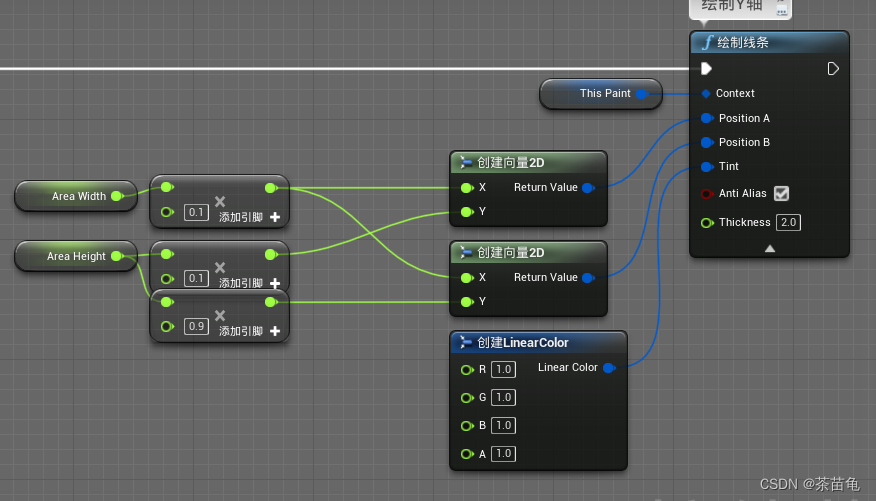Image resolution: width=876 pixels, height=501 pixels.
Task: Click 添加引脚 on the 0.9 multiply node
Action: point(249,331)
